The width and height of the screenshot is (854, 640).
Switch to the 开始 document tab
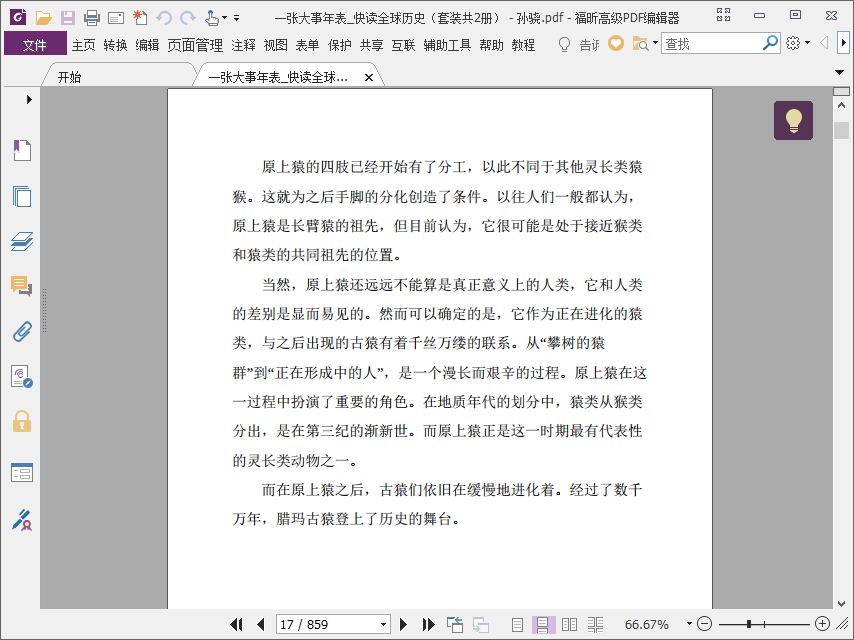pyautogui.click(x=70, y=77)
